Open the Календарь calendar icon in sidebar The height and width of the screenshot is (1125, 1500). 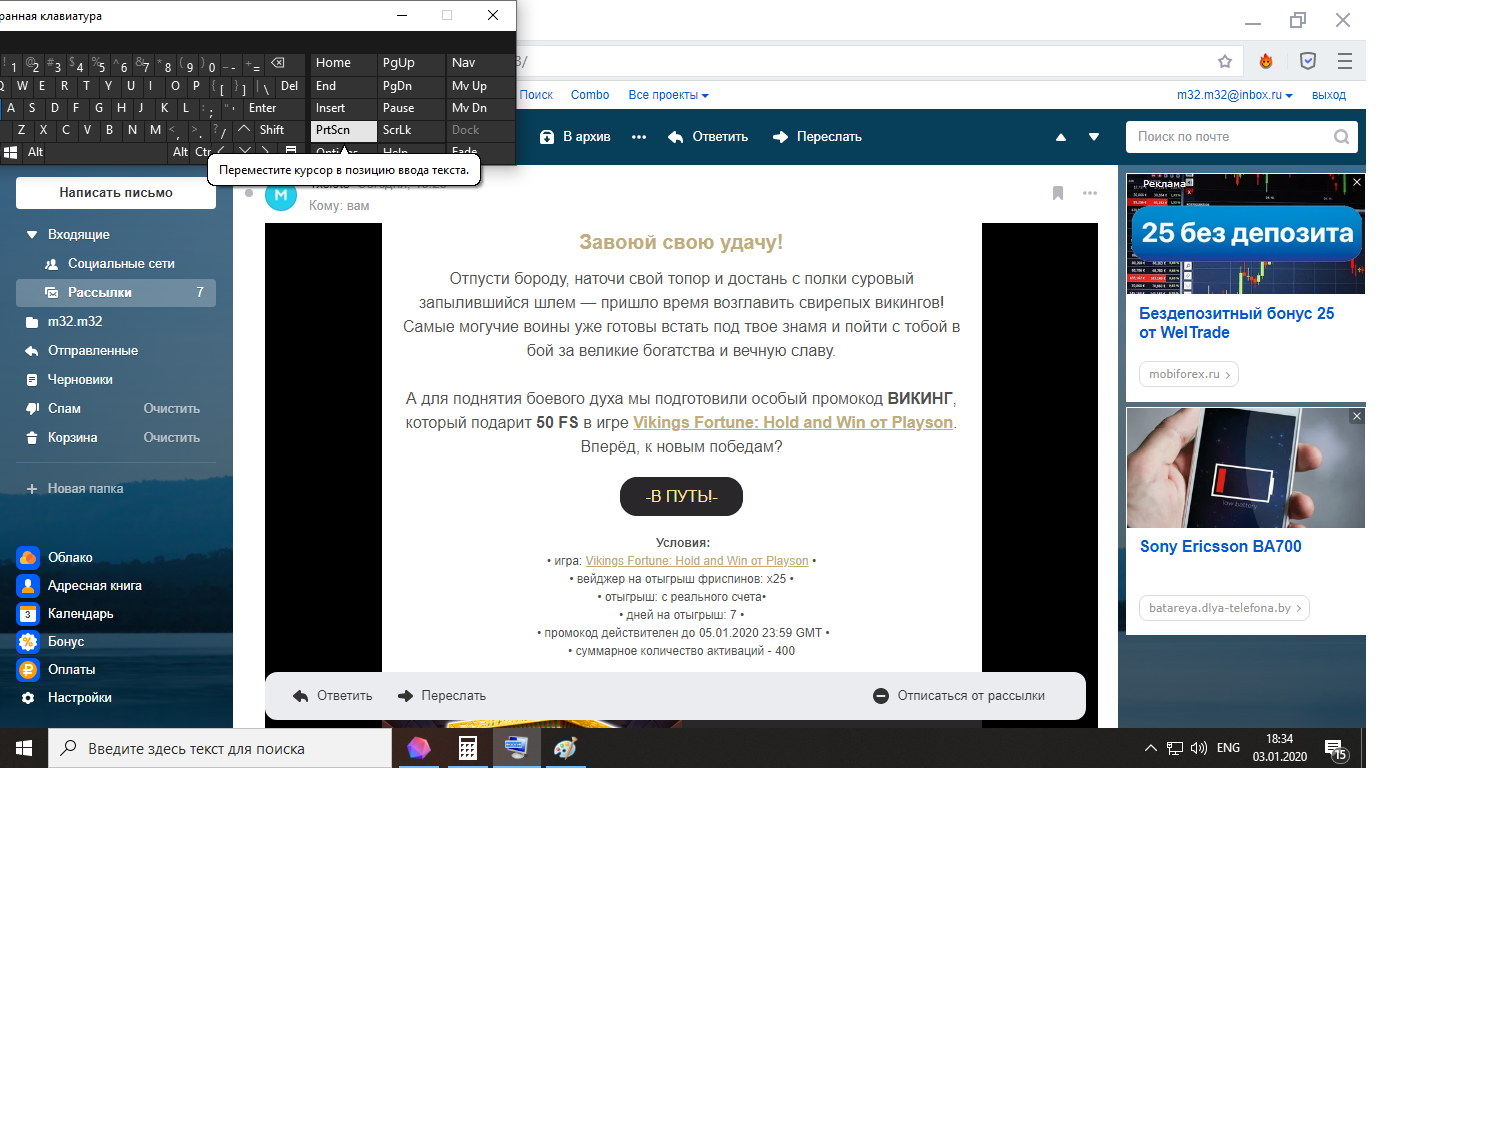pyautogui.click(x=28, y=614)
